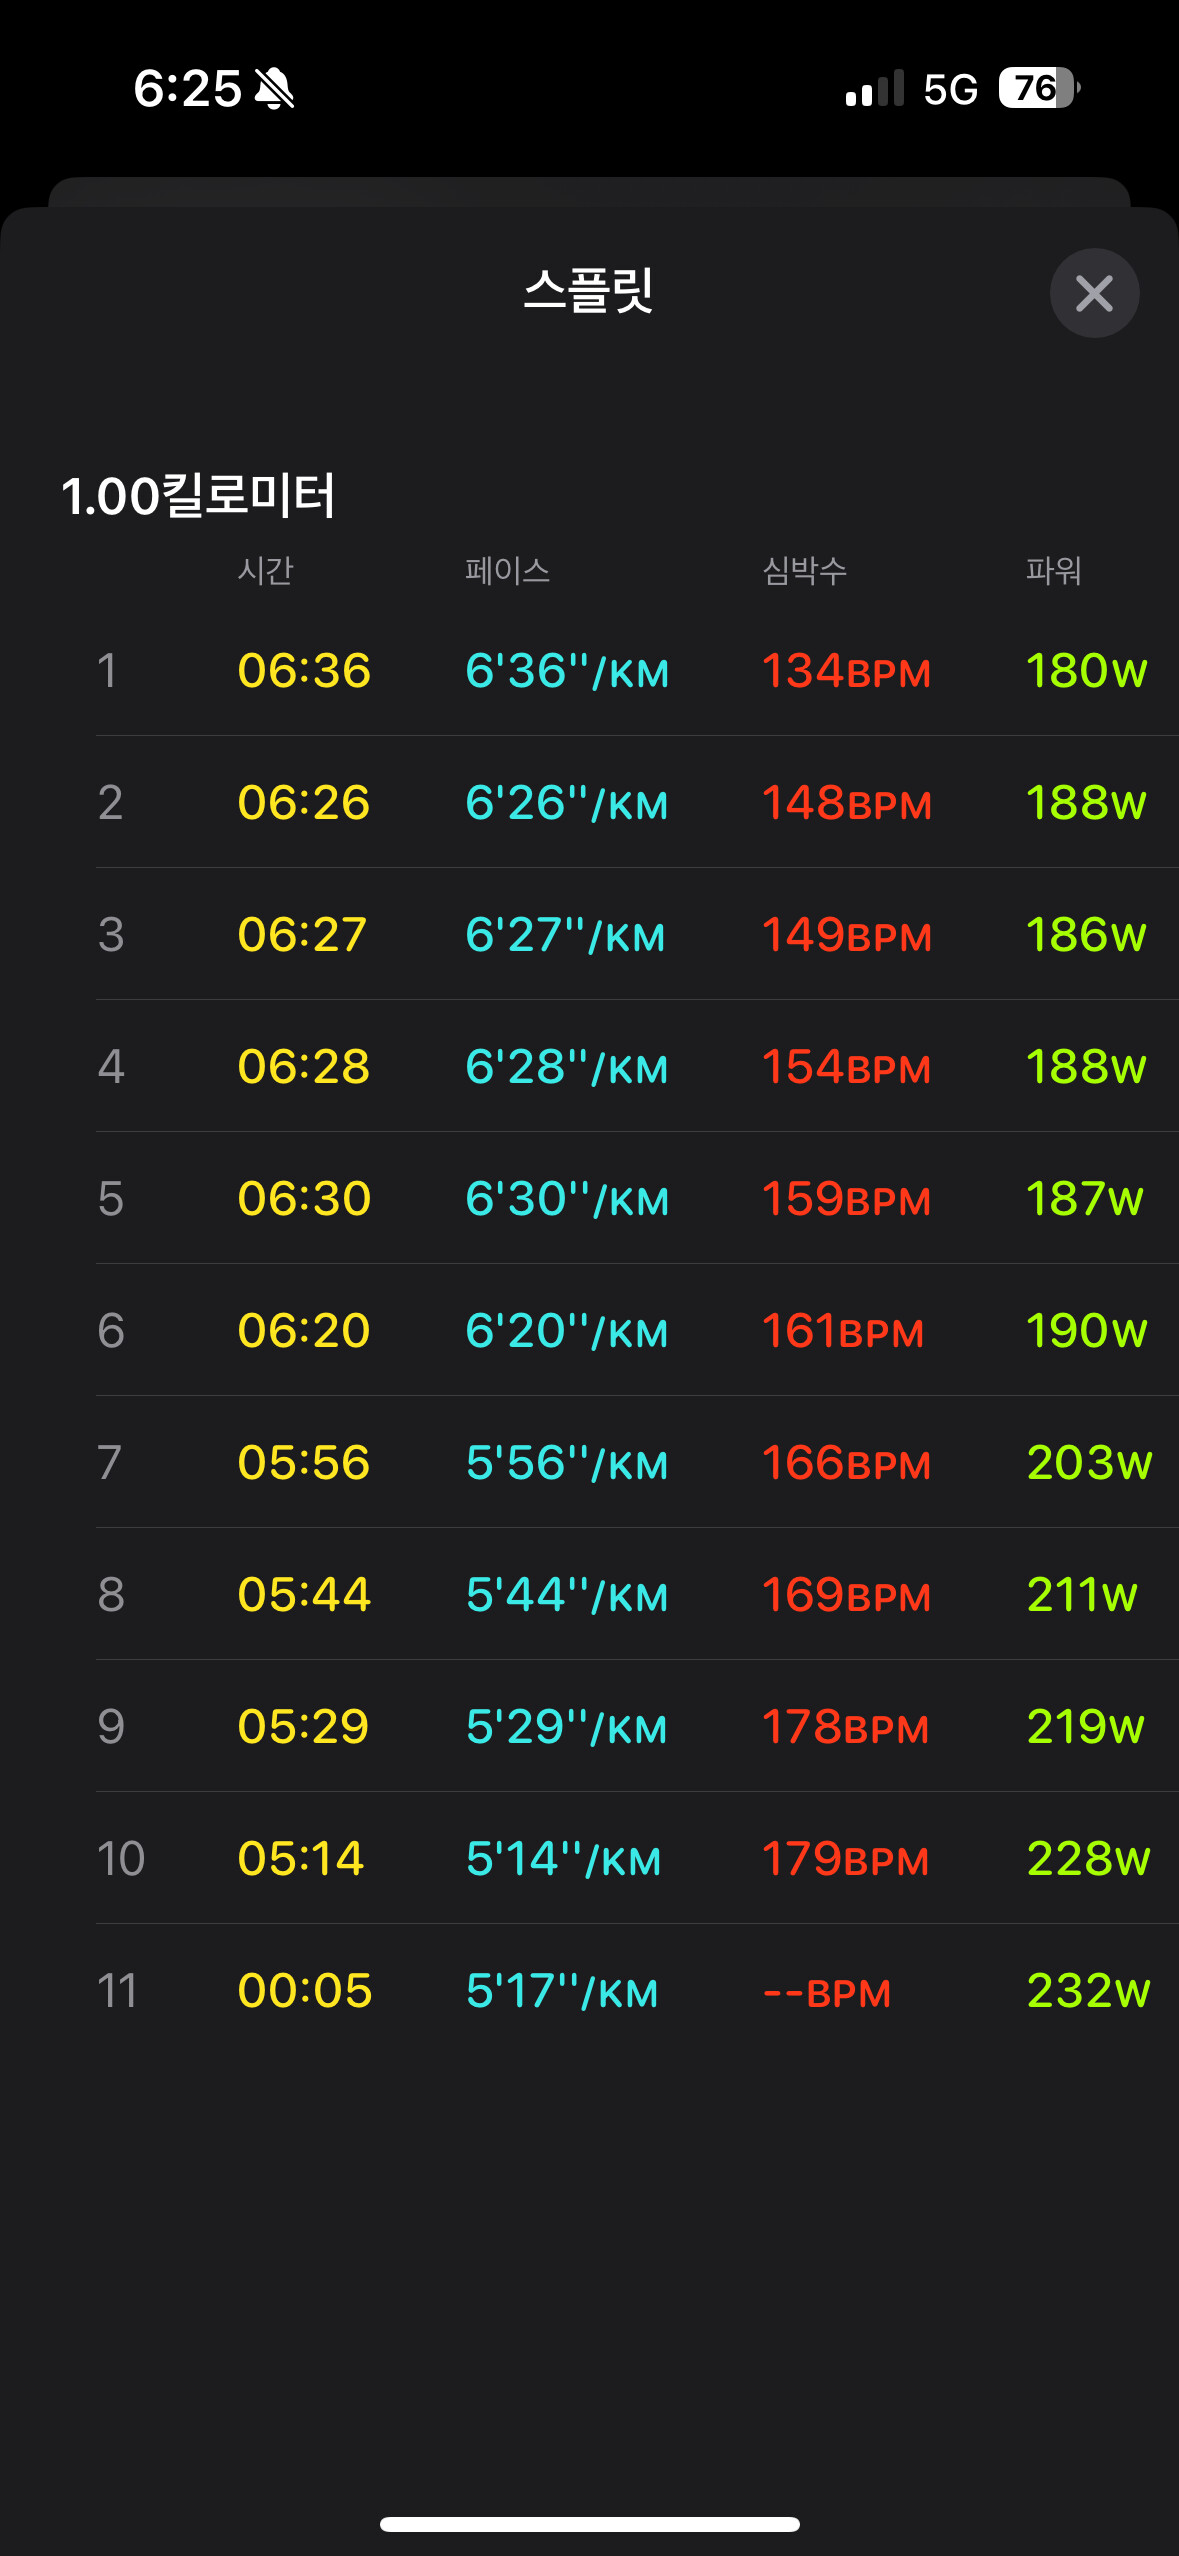This screenshot has width=1179, height=2556.
Task: Select split 1 time 06:36
Action: (x=304, y=670)
